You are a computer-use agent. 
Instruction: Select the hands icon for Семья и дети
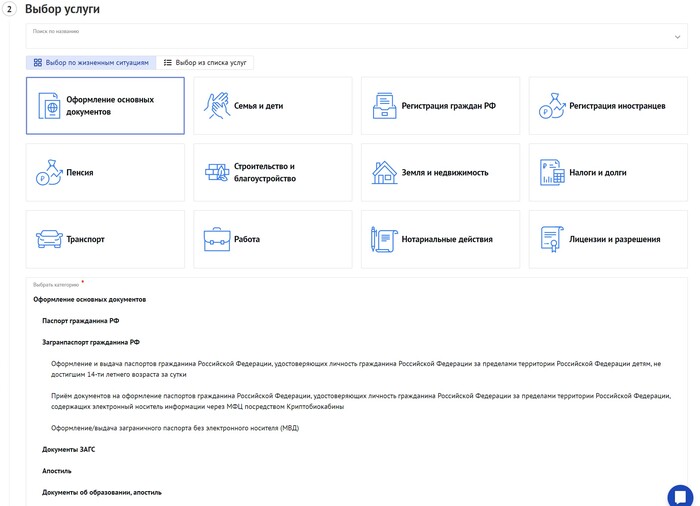pyautogui.click(x=217, y=106)
